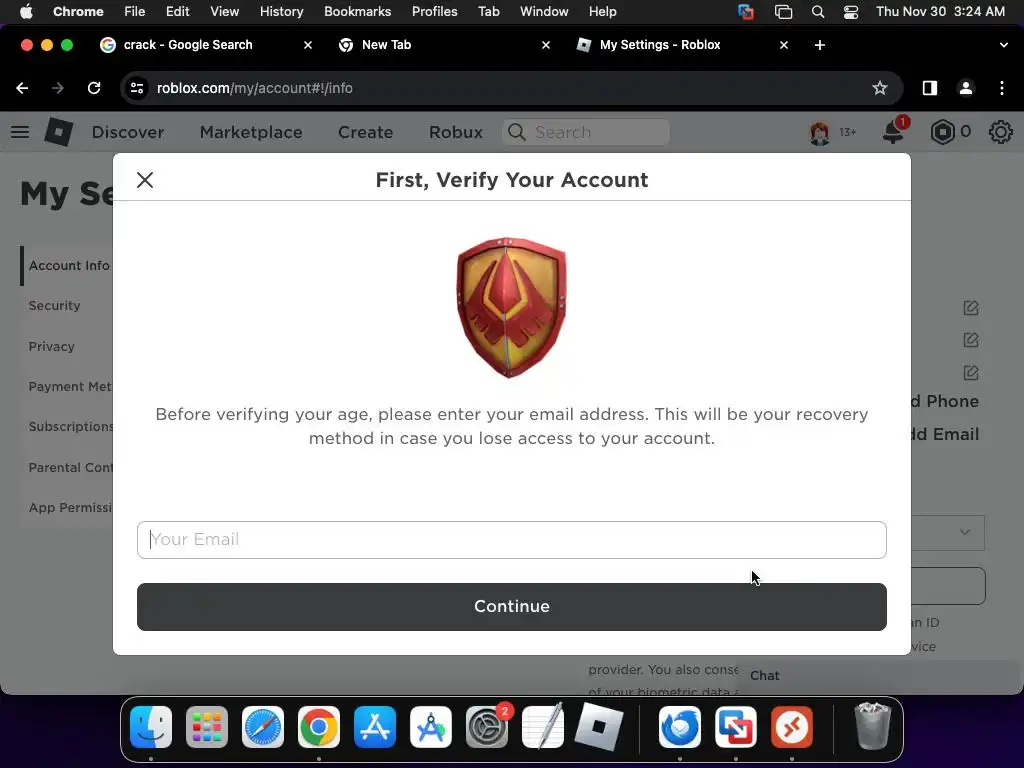Open the settings gear icon
This screenshot has height=768, width=1024.
tap(1000, 132)
